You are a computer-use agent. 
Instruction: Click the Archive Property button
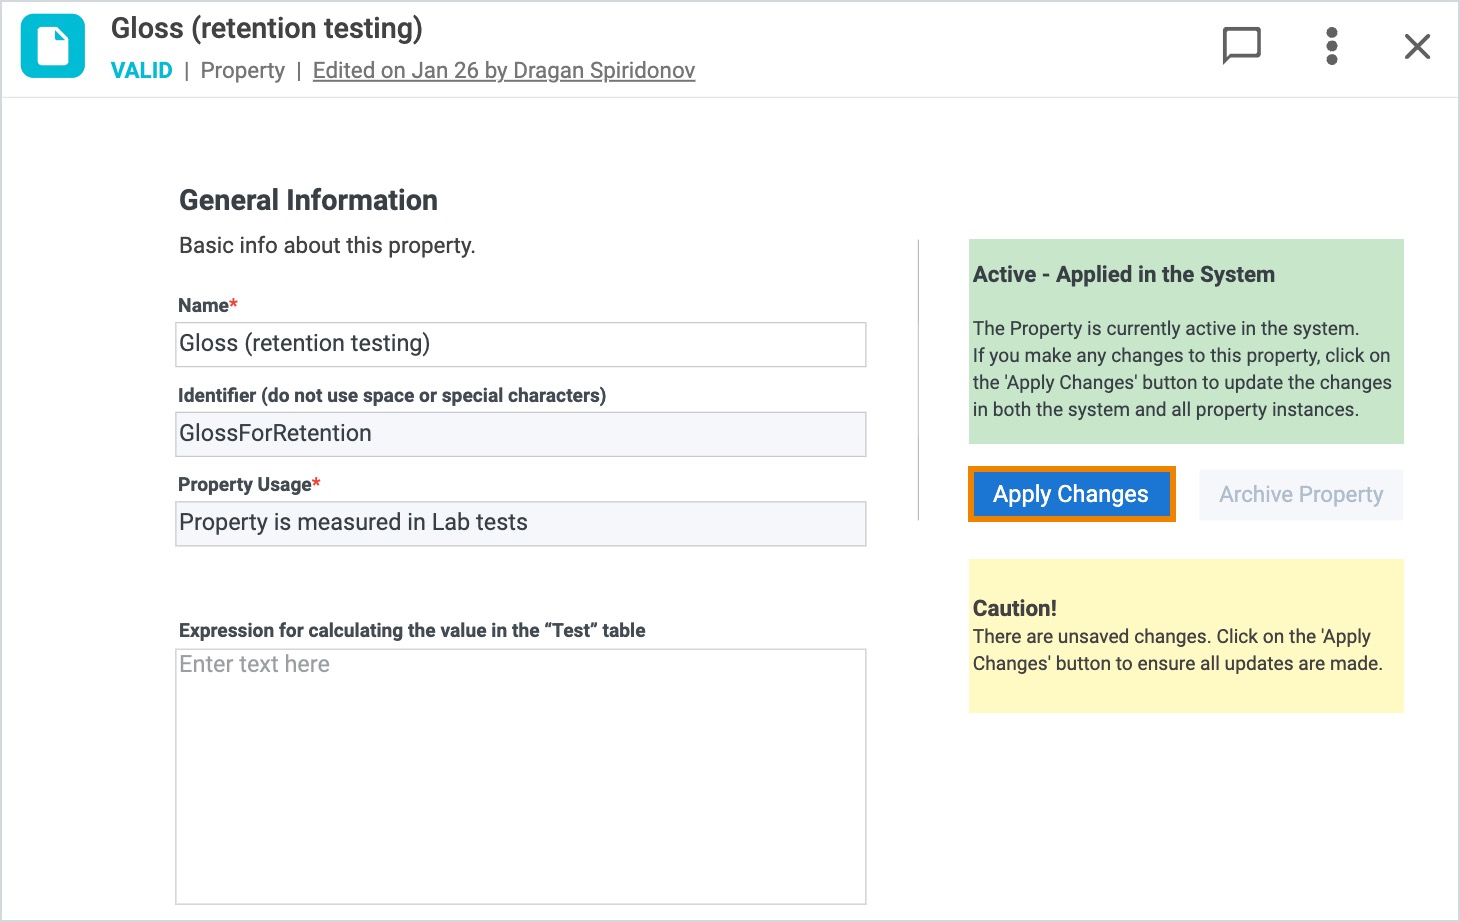1301,494
